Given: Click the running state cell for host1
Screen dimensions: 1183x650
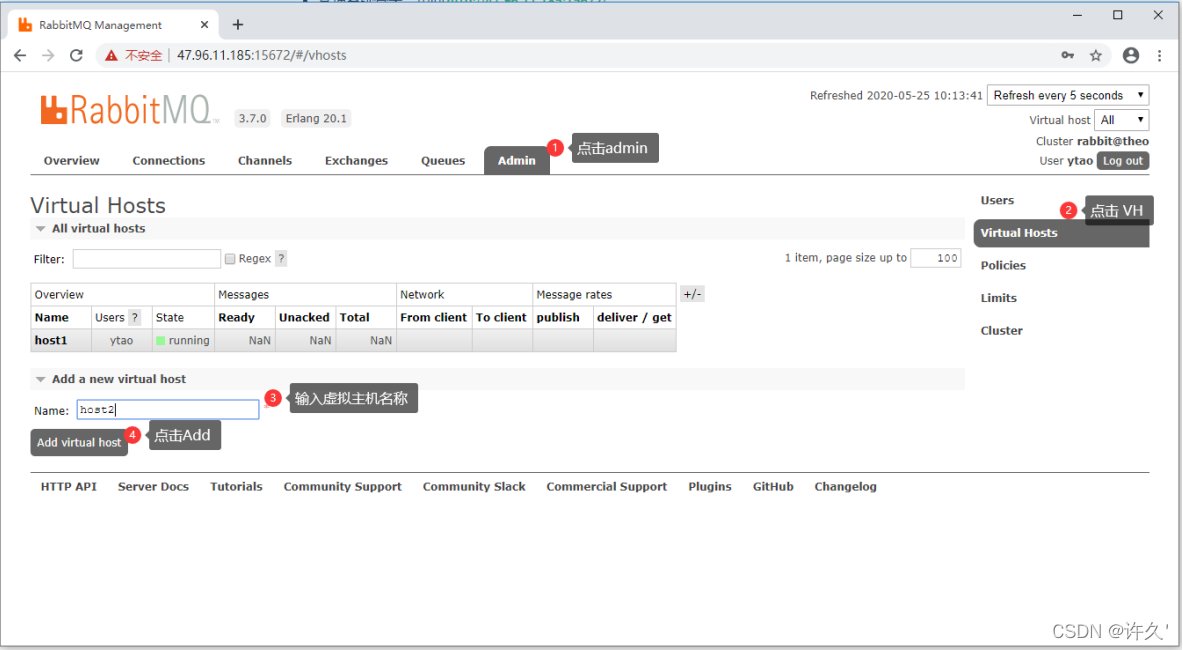Looking at the screenshot, I should point(183,341).
